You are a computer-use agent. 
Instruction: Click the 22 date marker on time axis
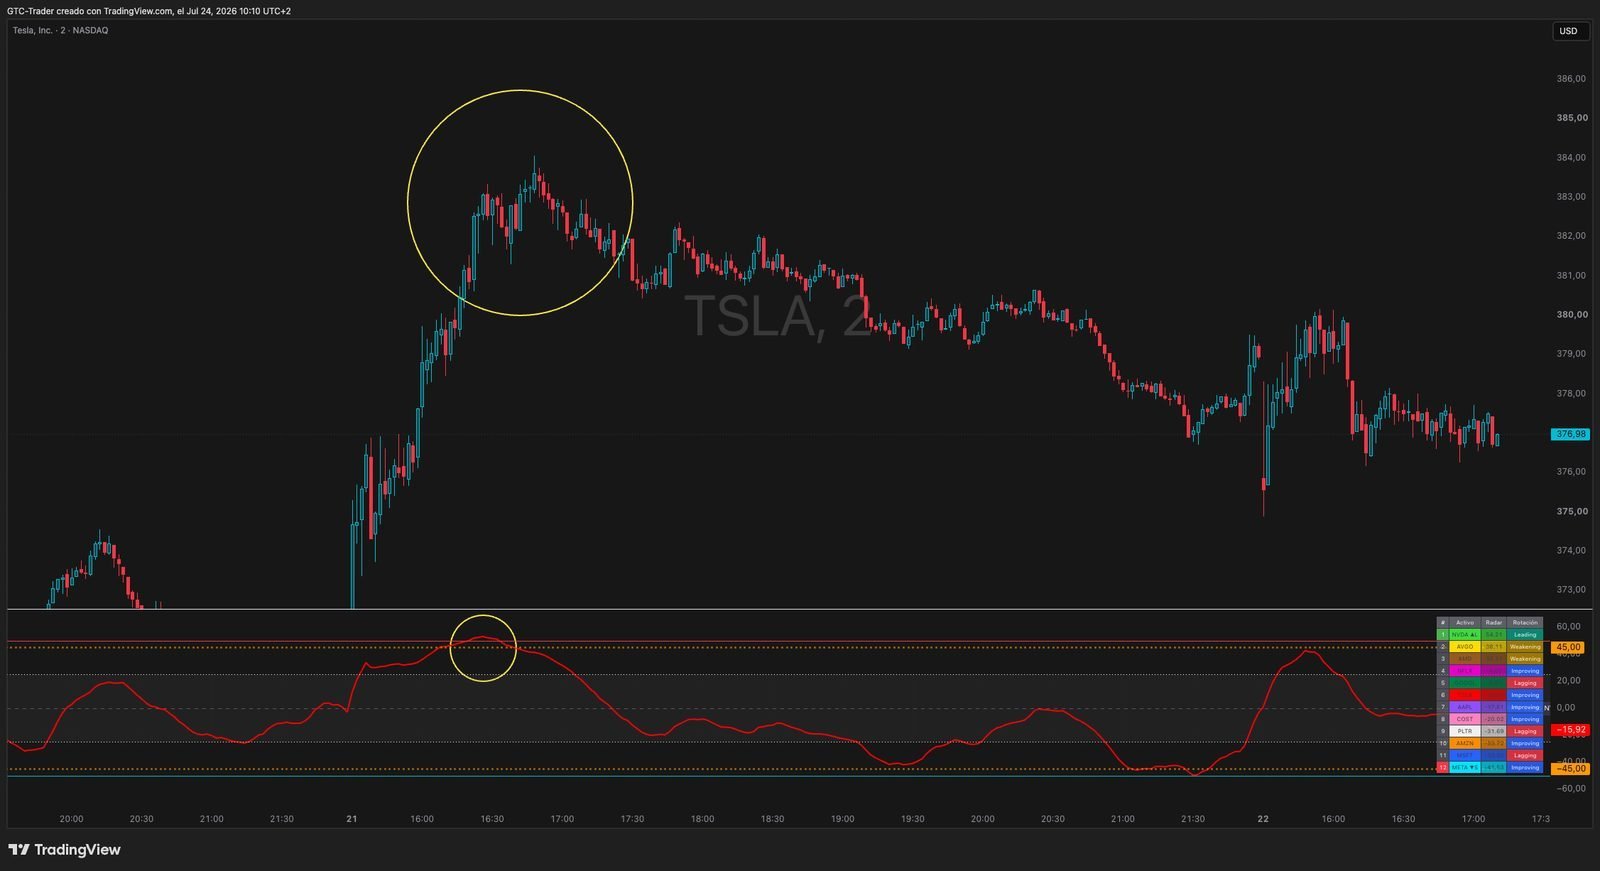pos(1263,819)
